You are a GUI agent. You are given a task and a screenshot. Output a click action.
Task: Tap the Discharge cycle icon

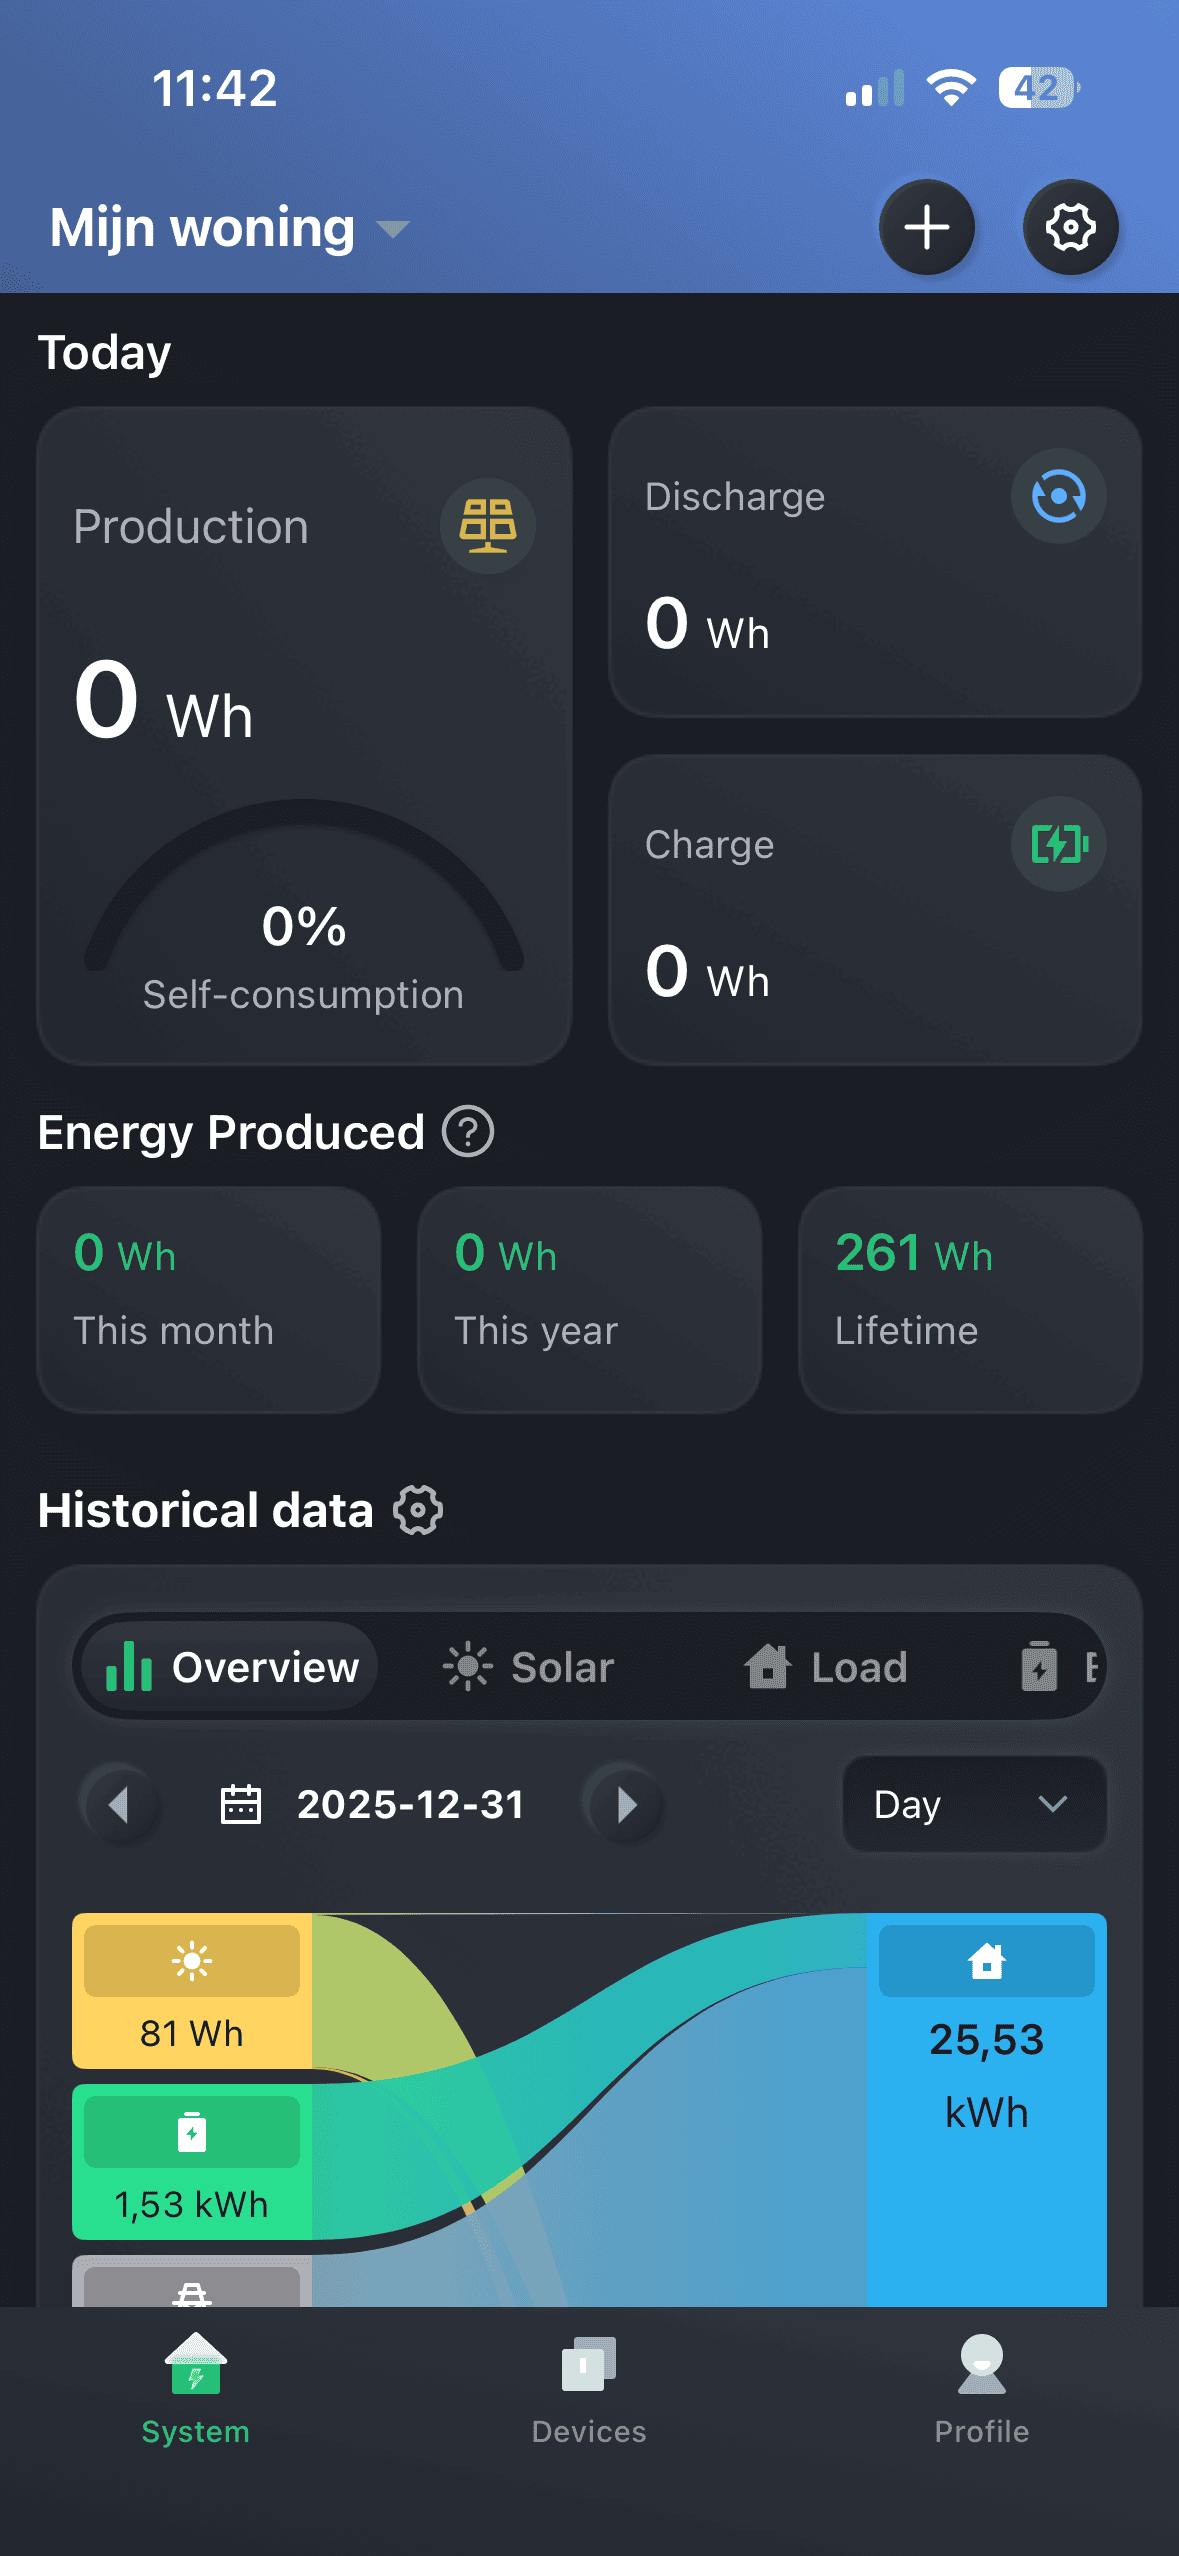click(x=1058, y=496)
